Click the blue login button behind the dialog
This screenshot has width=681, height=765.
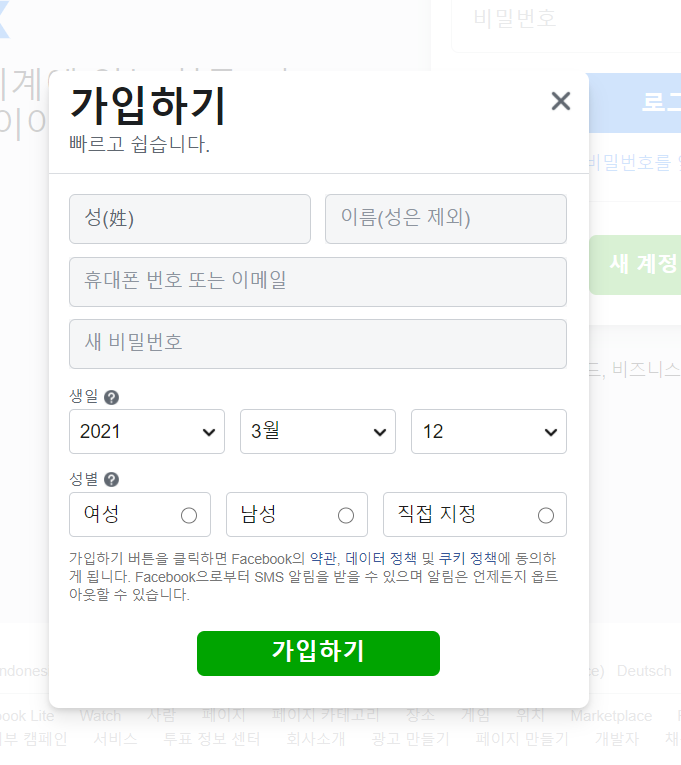pyautogui.click(x=635, y=102)
